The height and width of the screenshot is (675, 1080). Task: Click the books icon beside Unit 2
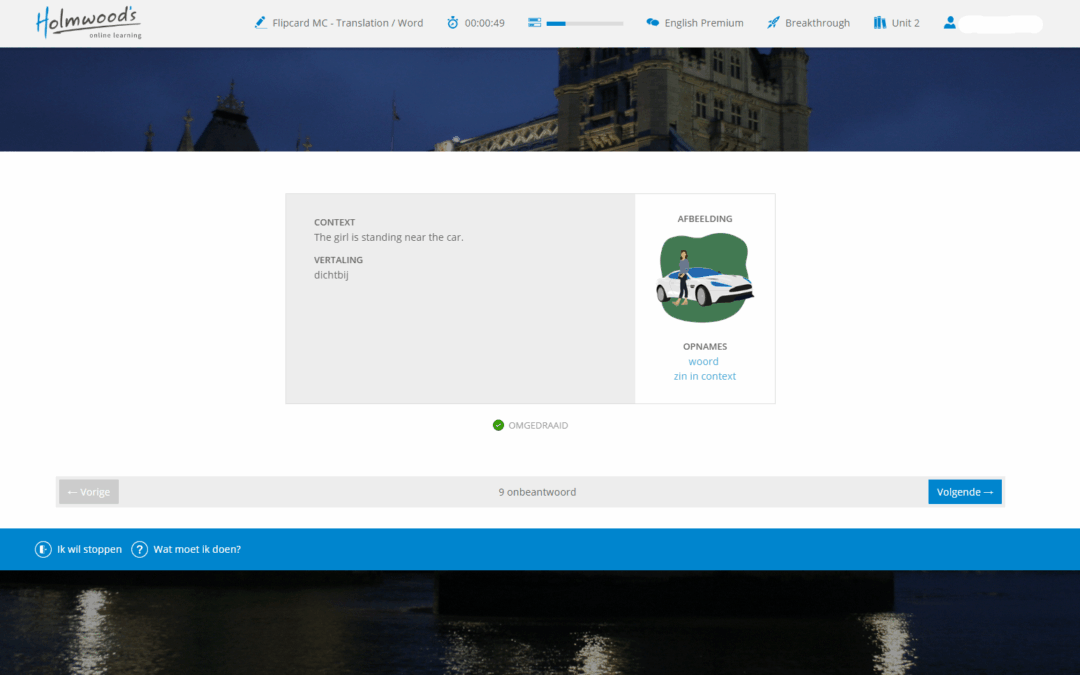[880, 23]
